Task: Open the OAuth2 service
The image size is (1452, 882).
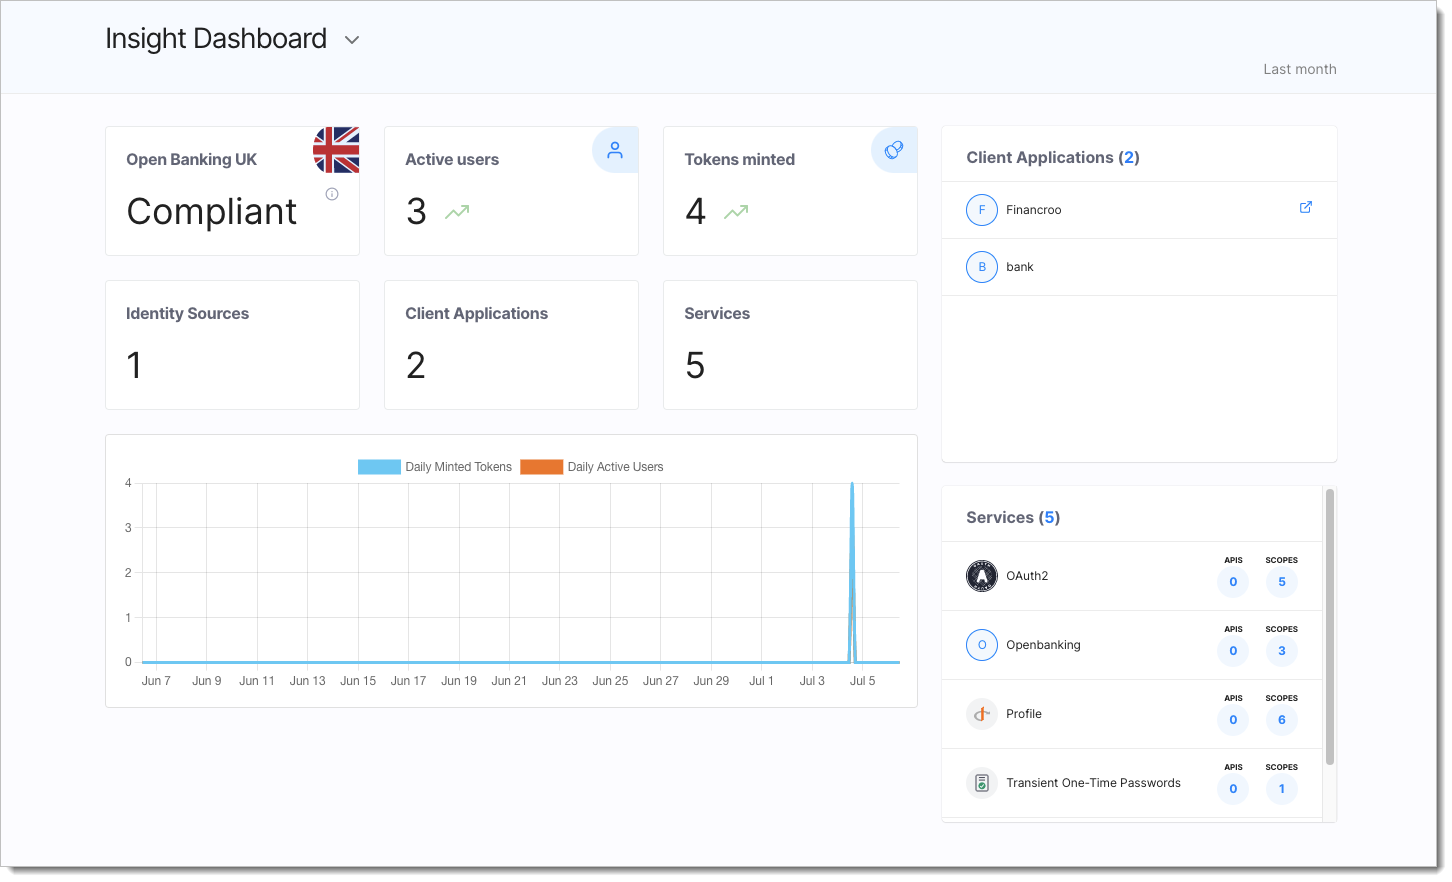Action: [x=1132, y=576]
